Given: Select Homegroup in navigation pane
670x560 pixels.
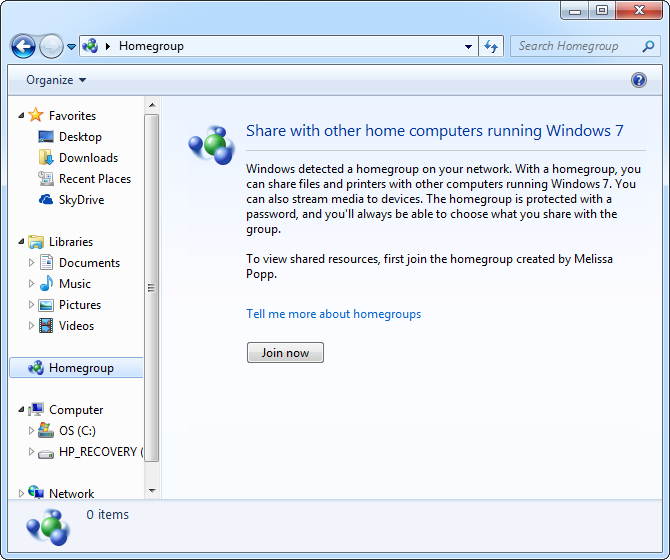Looking at the screenshot, I should pos(81,368).
